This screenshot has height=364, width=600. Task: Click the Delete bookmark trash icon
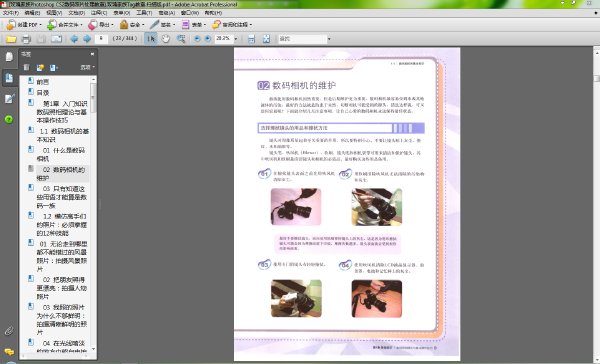tap(26, 67)
